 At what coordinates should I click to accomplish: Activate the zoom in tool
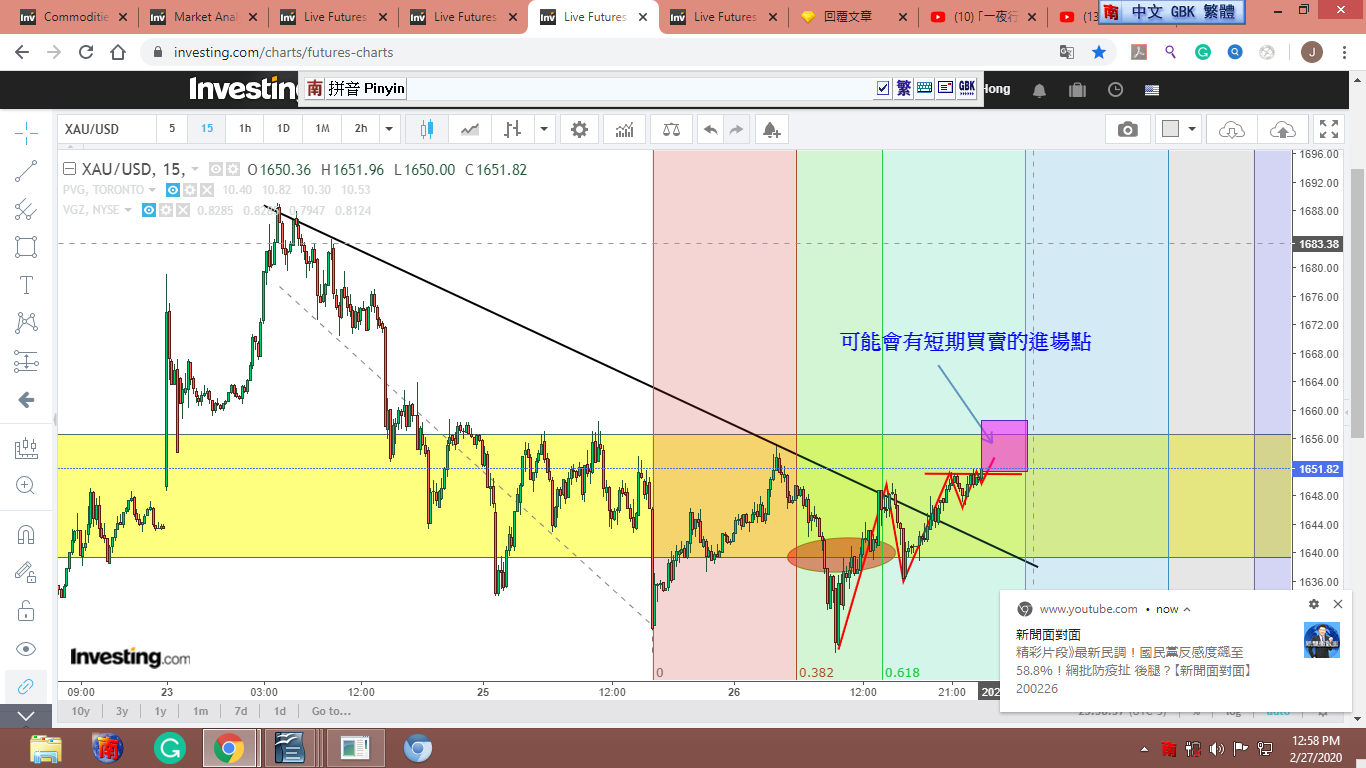(x=26, y=486)
